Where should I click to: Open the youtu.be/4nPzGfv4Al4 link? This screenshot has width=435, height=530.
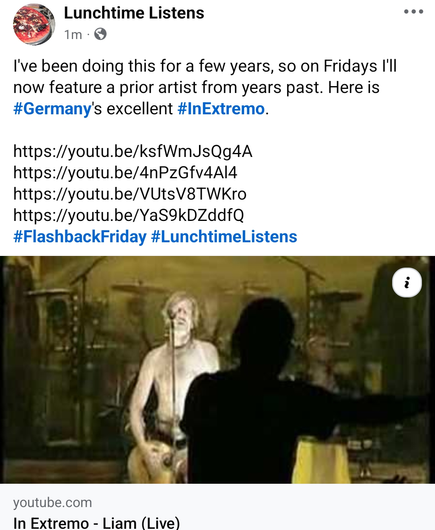click(x=125, y=173)
